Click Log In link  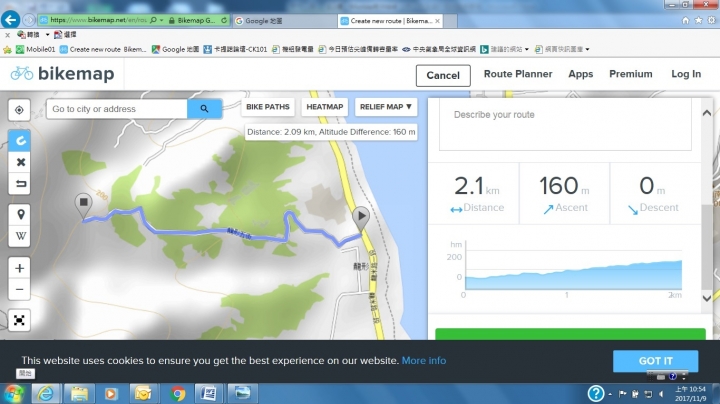pyautogui.click(x=686, y=74)
